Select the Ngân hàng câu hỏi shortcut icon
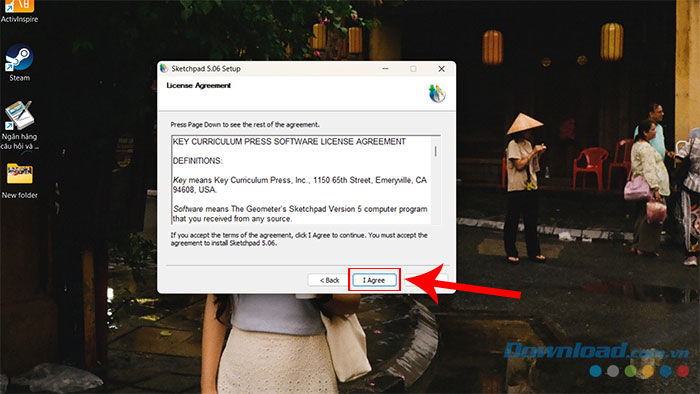Image resolution: width=700 pixels, height=394 pixels. [x=19, y=125]
